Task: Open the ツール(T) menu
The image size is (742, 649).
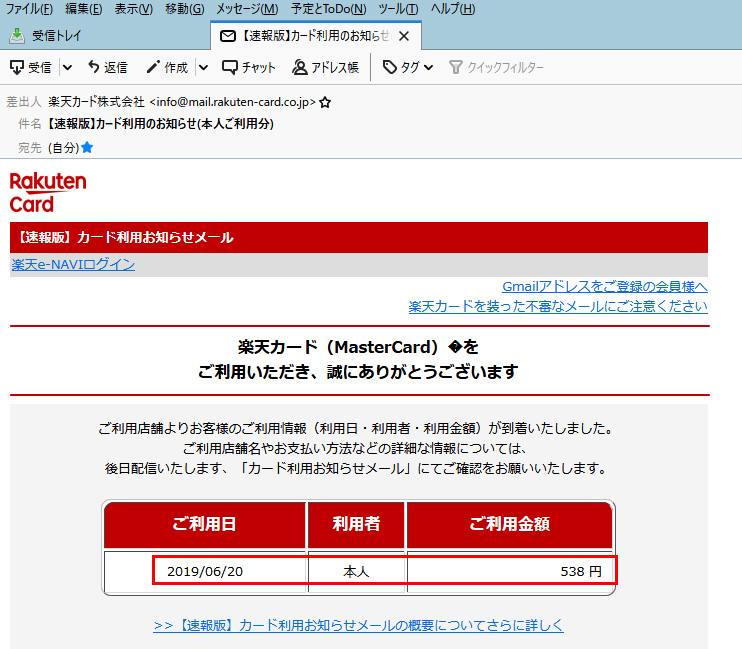Action: [x=398, y=9]
